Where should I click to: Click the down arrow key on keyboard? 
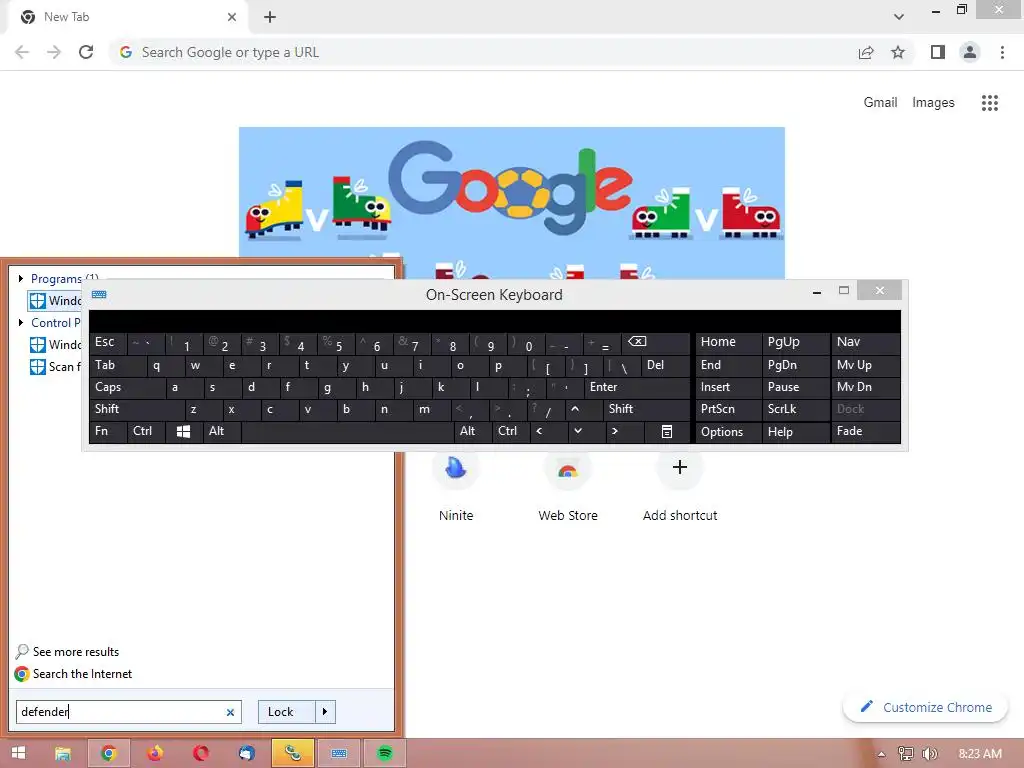[577, 431]
